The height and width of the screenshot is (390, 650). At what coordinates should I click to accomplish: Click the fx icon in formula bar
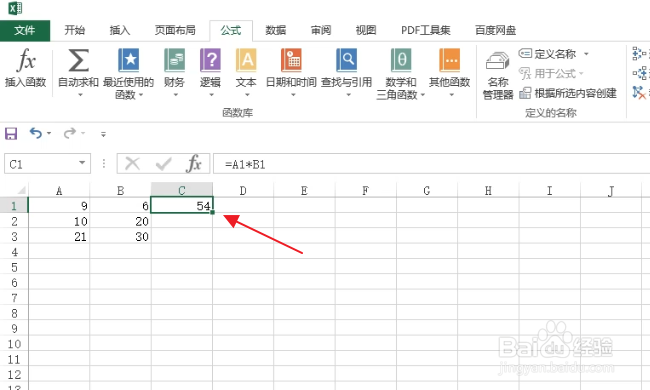[x=194, y=163]
